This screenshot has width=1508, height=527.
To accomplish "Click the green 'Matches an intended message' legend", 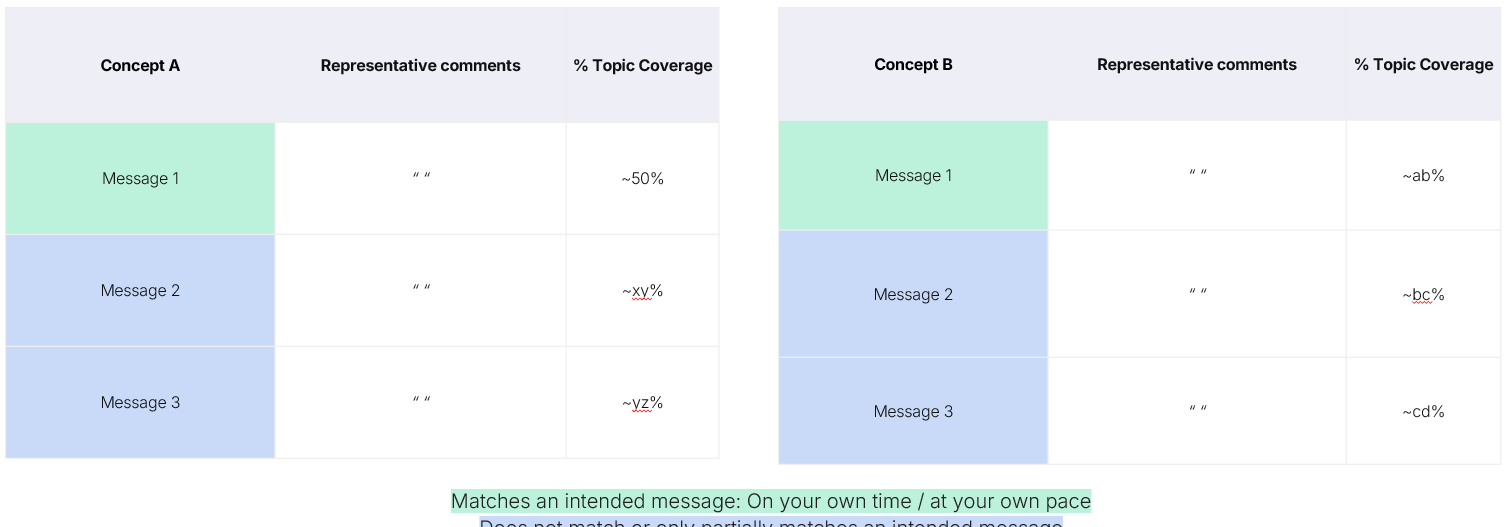I will click(x=770, y=501).
